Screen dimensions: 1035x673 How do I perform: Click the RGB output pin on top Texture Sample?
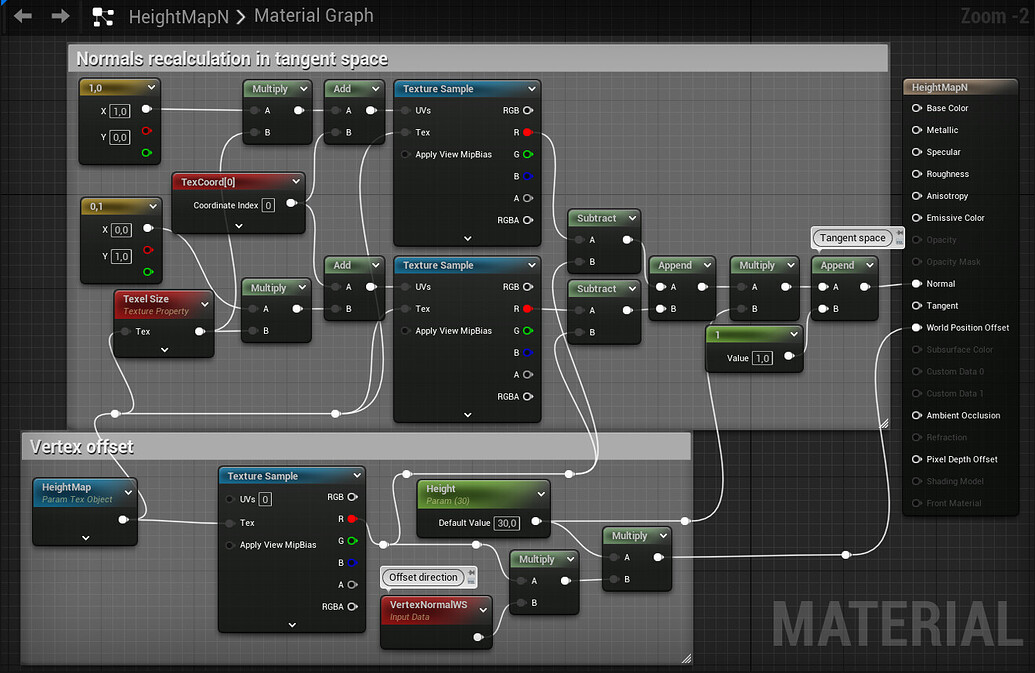point(526,110)
